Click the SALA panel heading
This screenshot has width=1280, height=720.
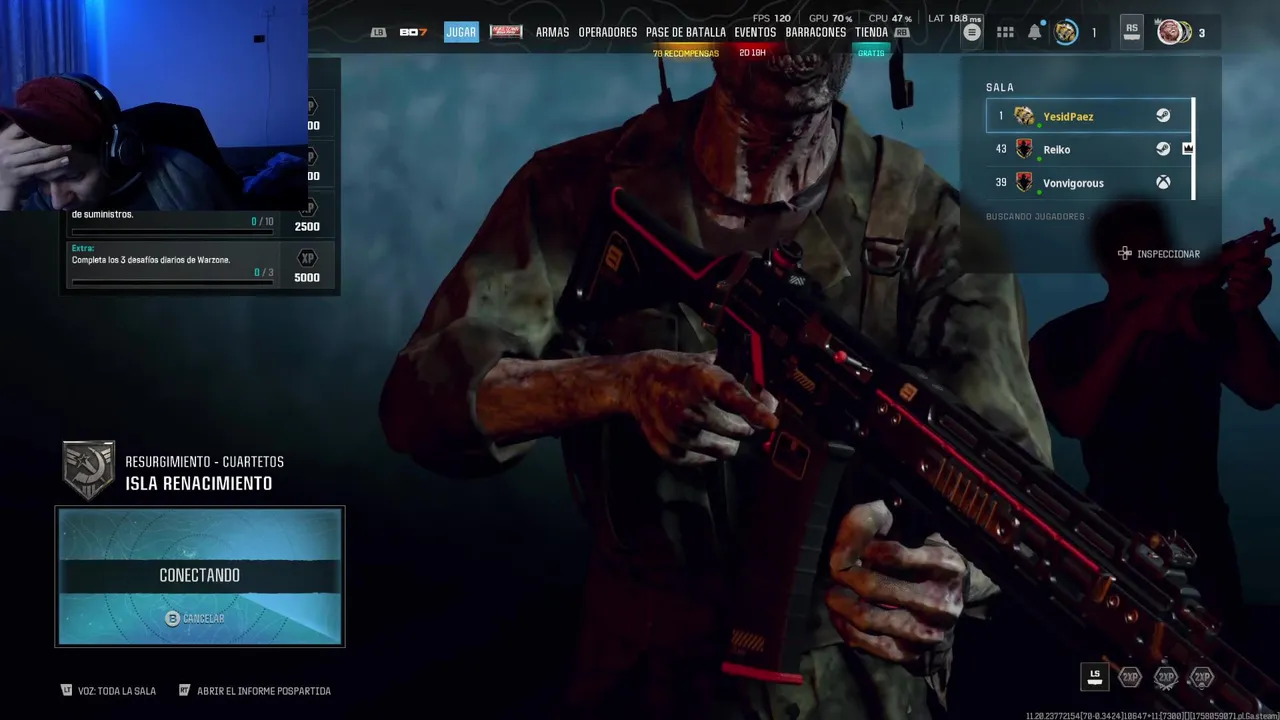(1000, 88)
